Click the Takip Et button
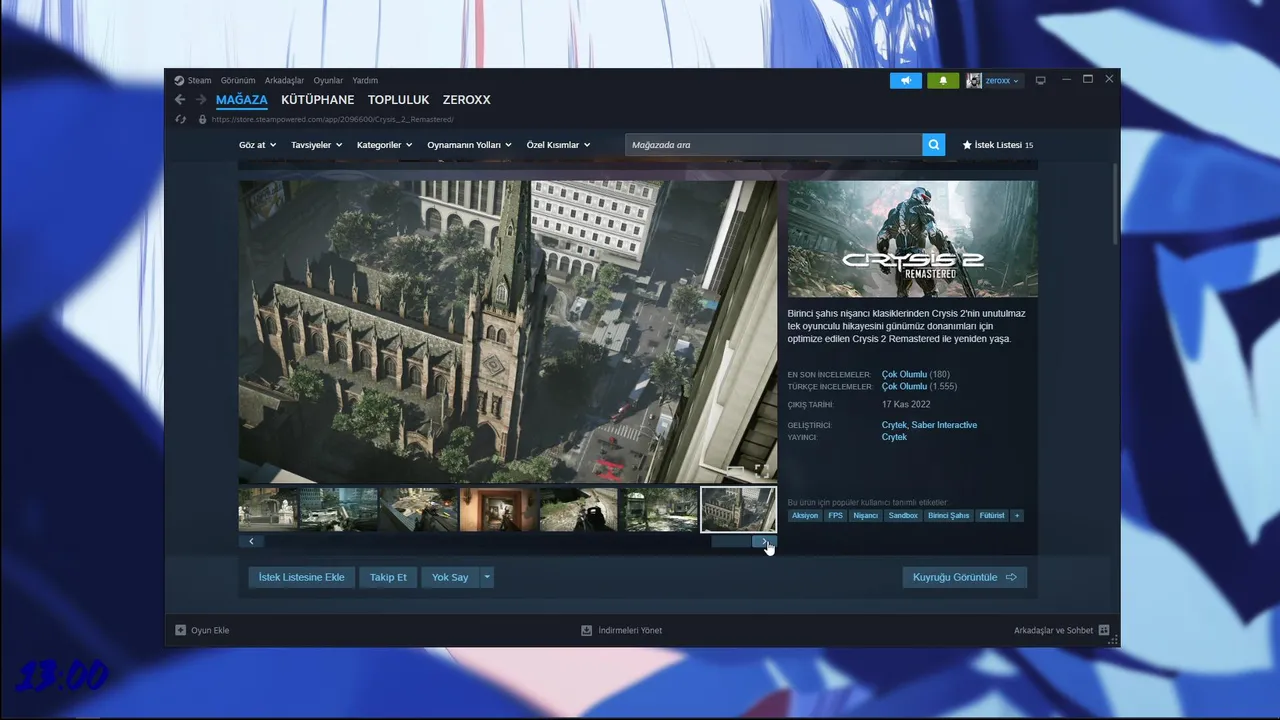 click(x=388, y=577)
